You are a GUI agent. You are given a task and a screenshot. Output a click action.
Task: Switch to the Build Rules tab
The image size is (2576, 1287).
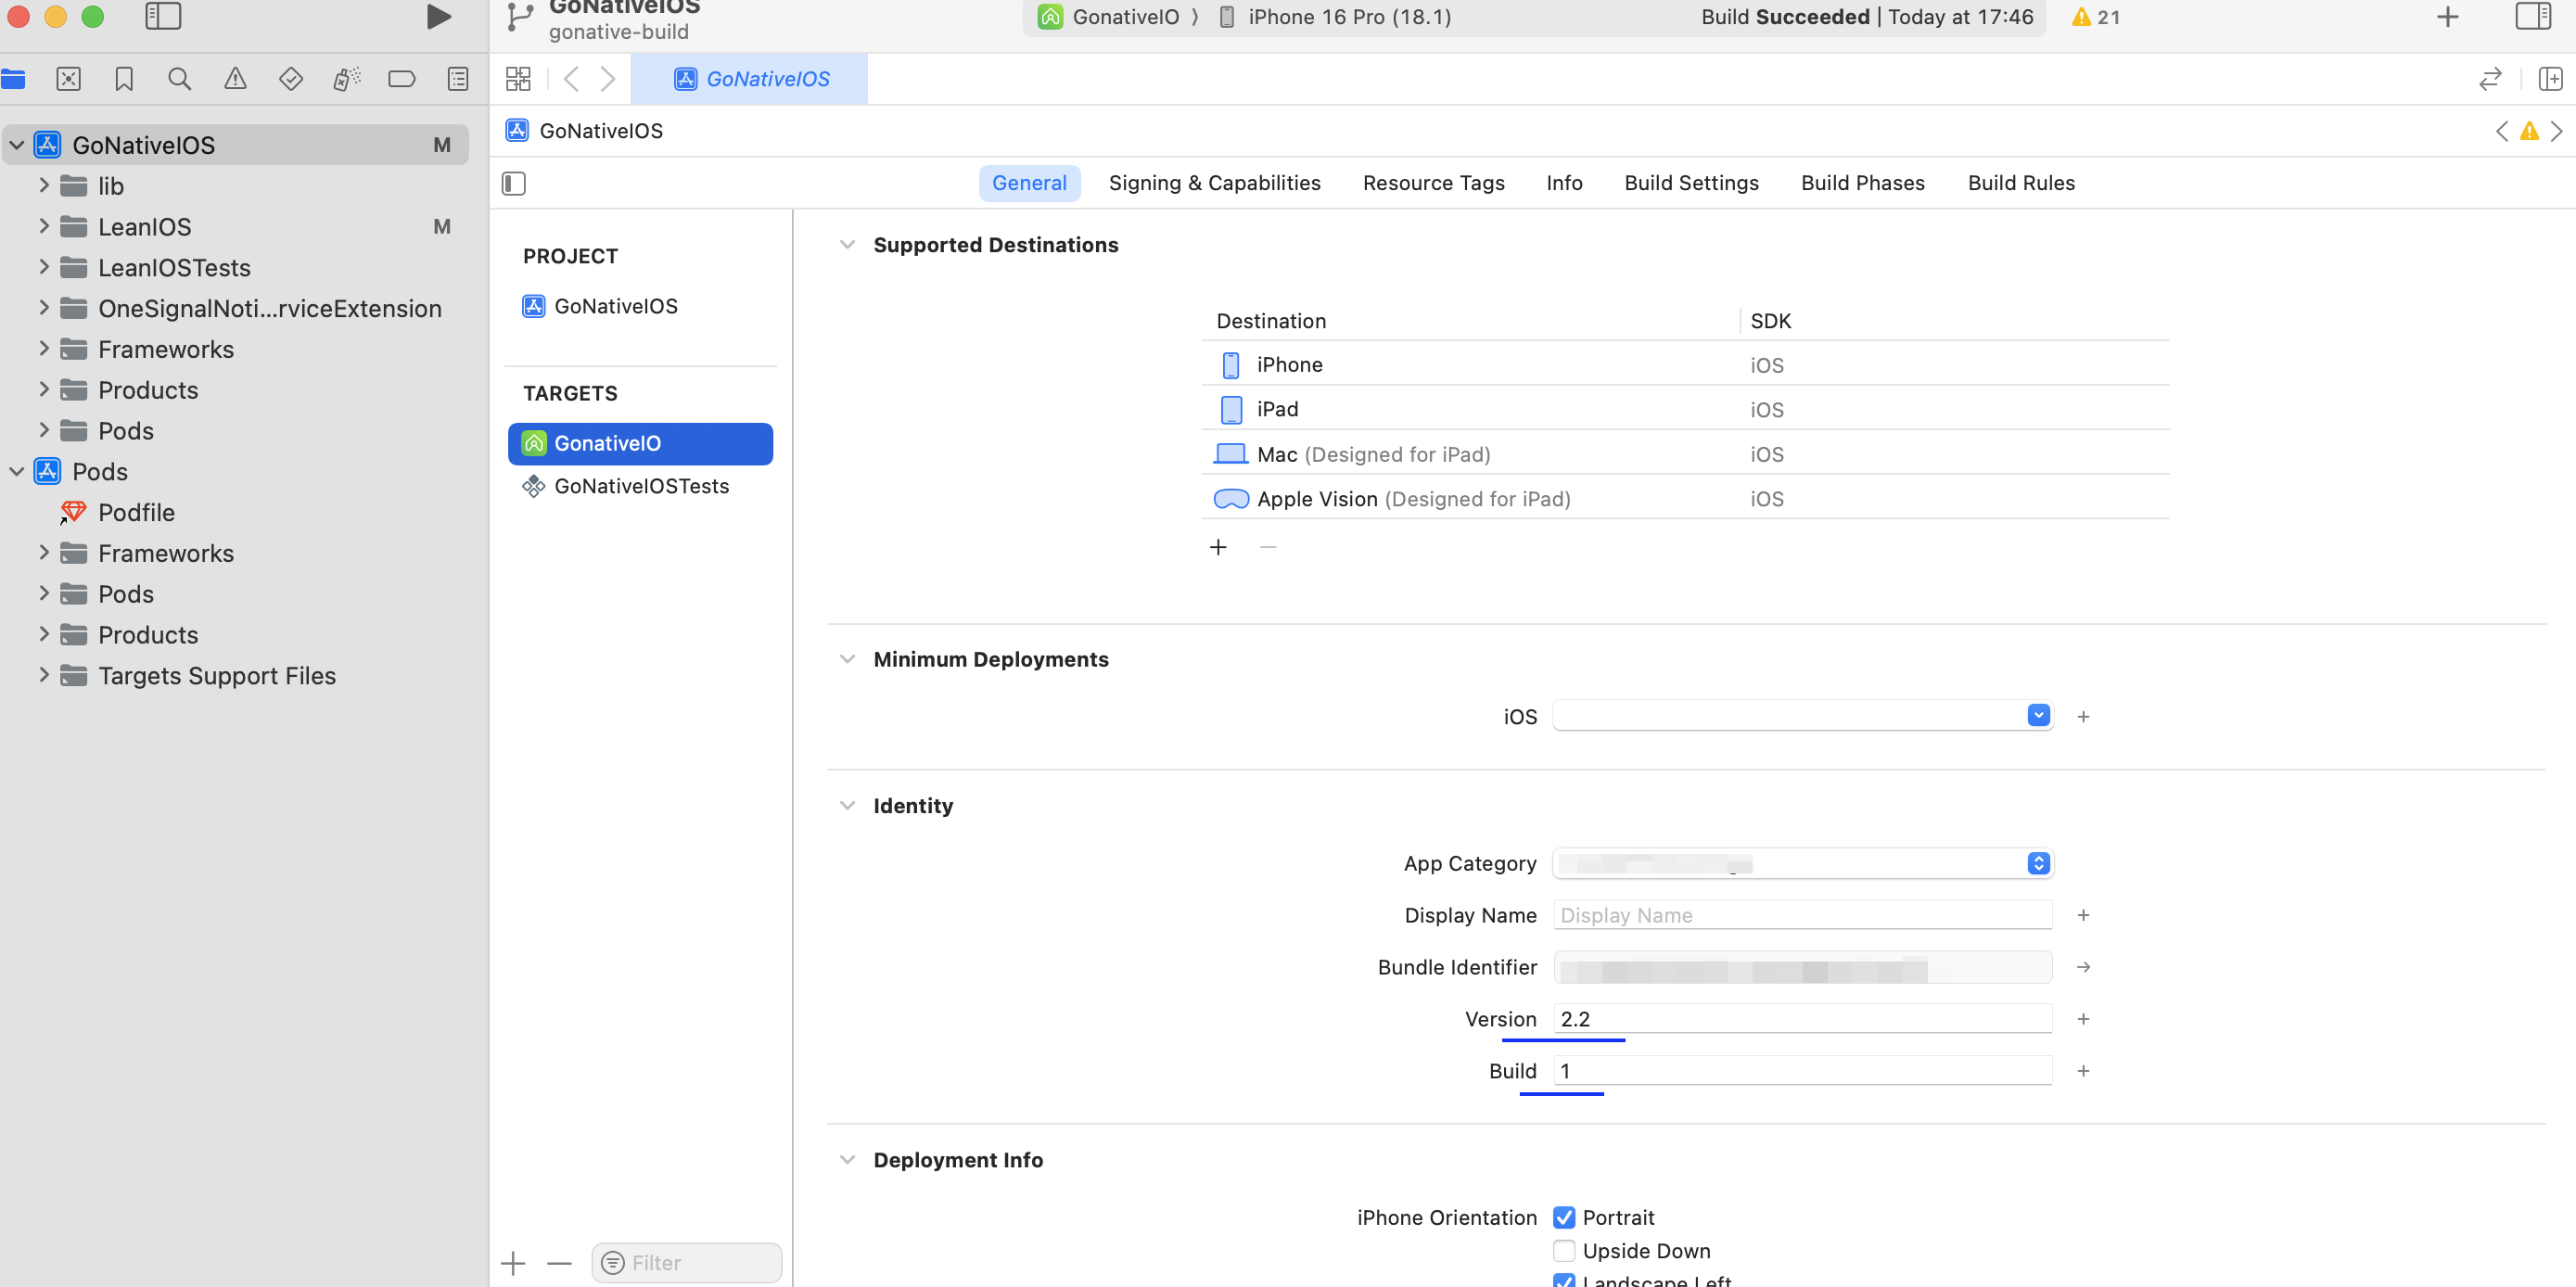coord(2021,183)
